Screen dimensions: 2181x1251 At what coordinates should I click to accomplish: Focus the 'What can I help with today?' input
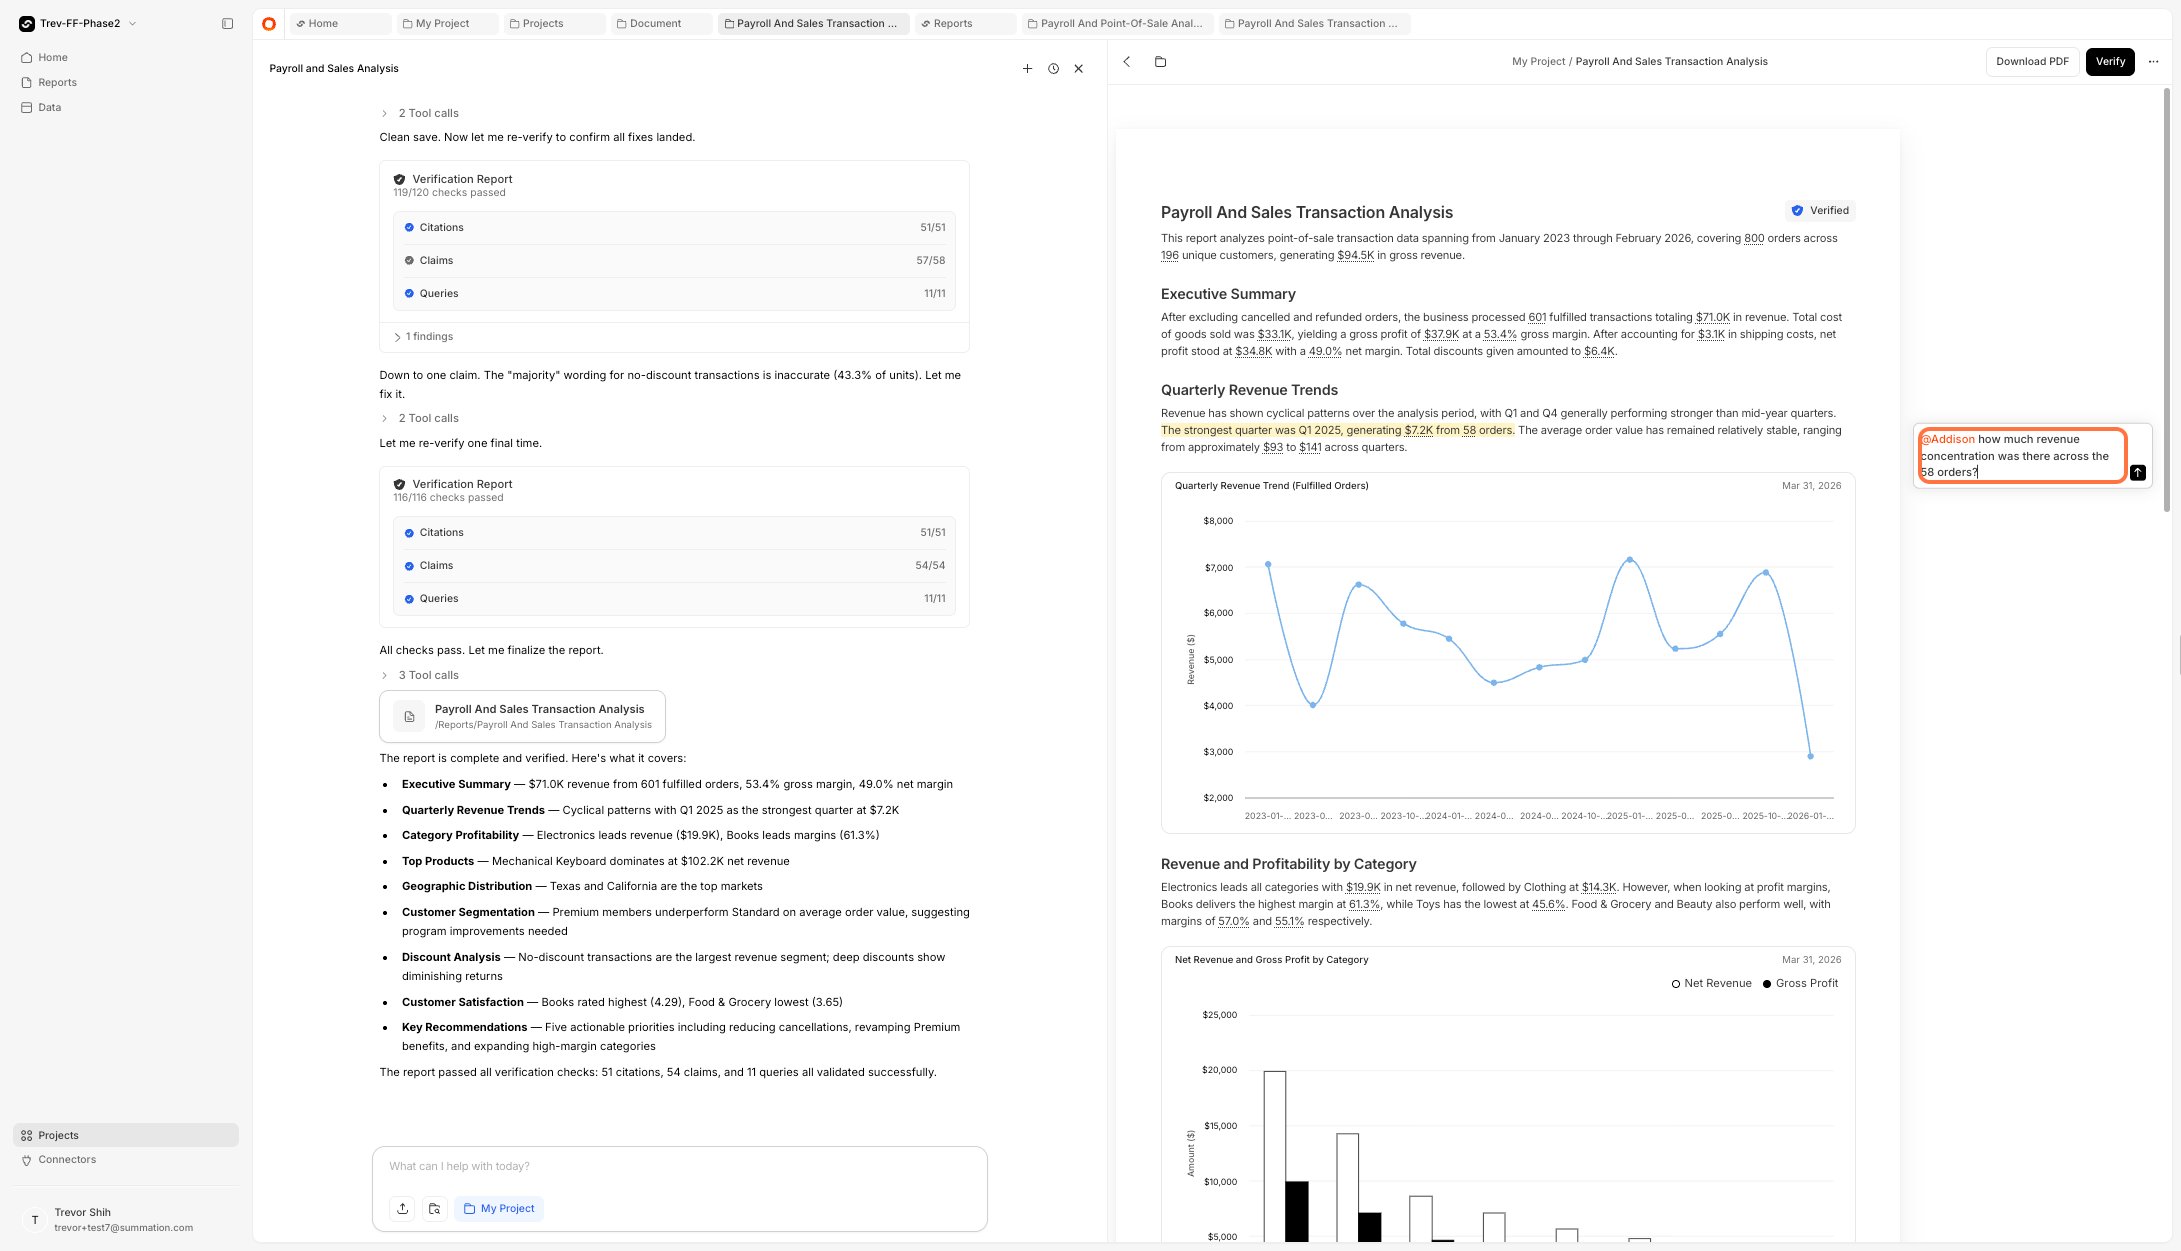679,1167
